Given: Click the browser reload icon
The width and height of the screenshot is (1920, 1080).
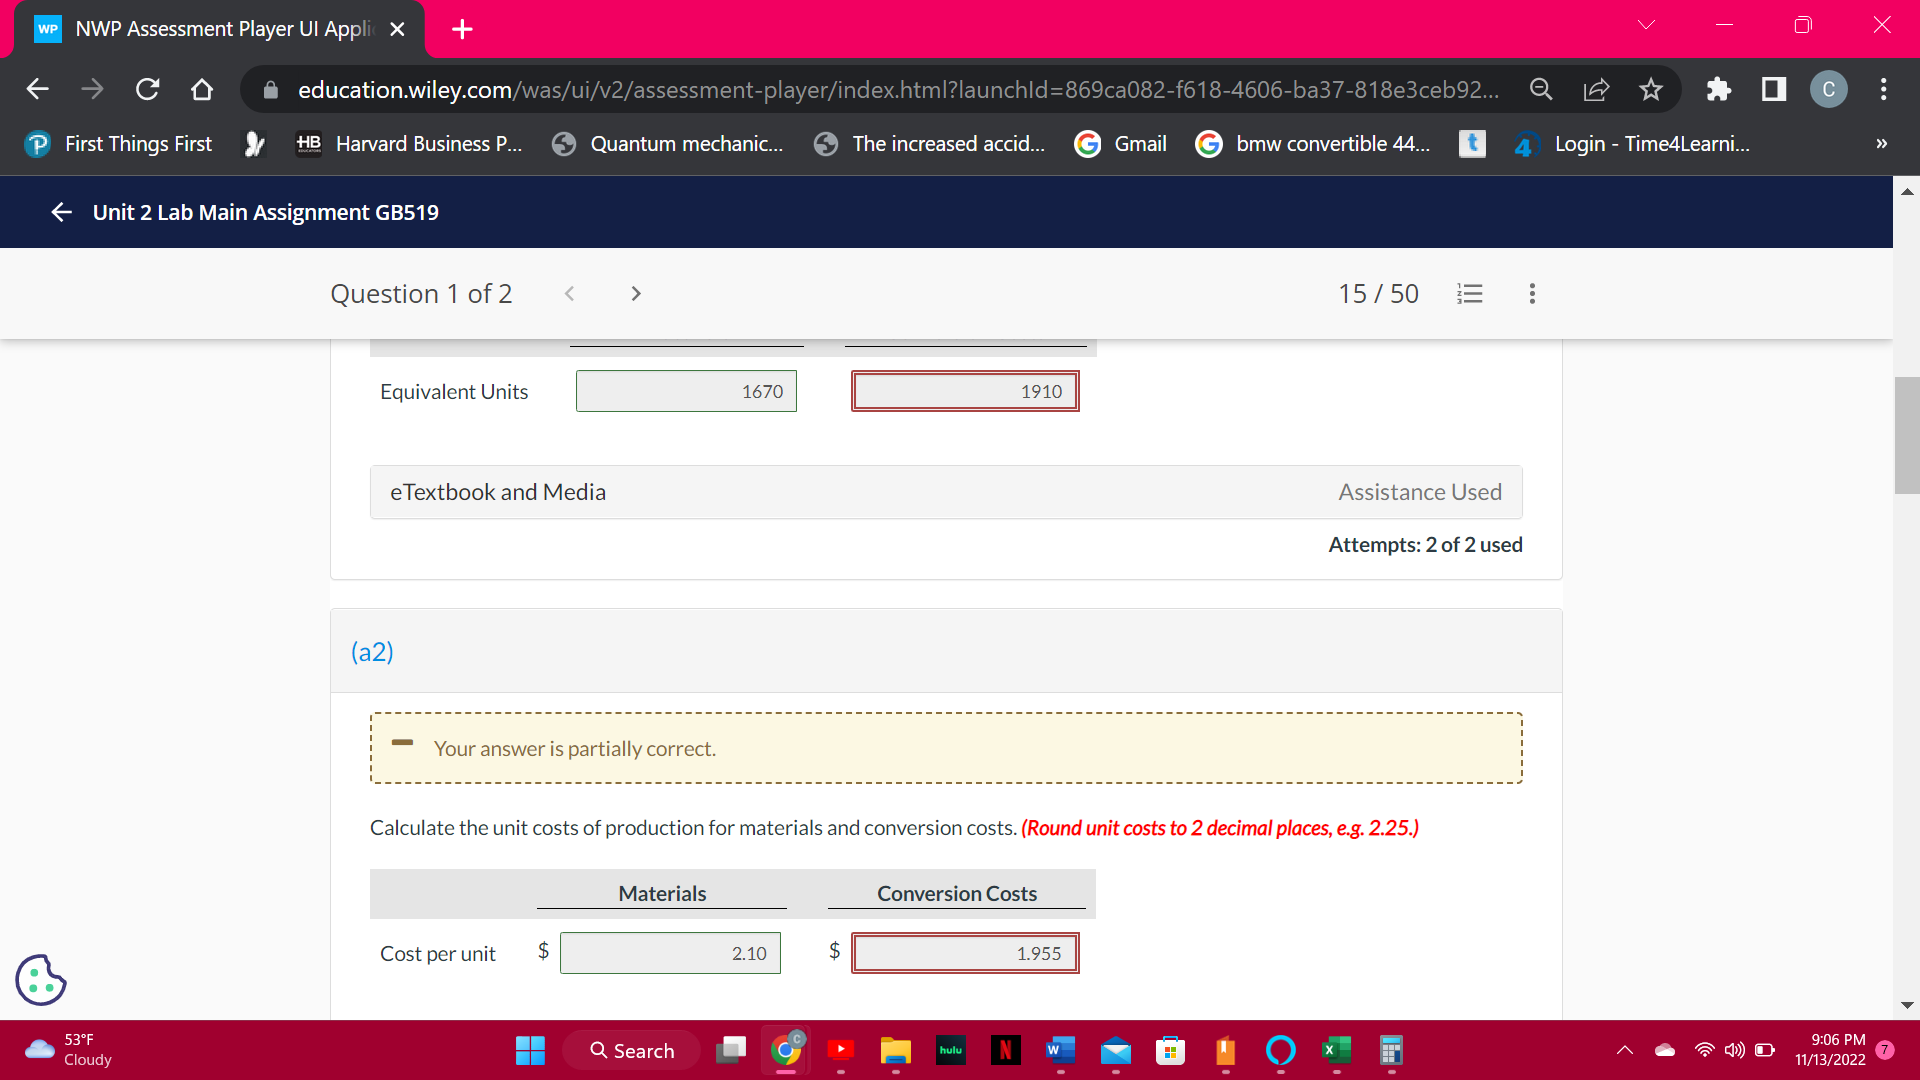Looking at the screenshot, I should [x=147, y=89].
